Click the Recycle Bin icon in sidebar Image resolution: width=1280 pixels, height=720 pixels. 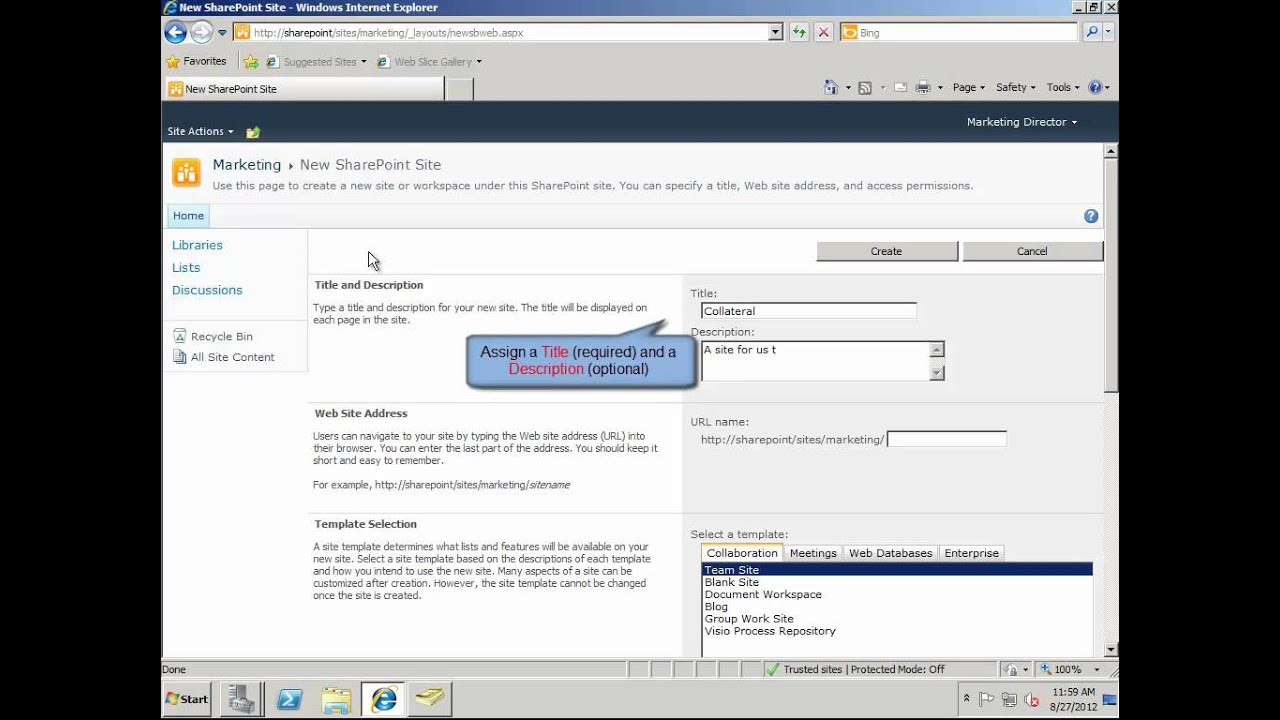(180, 336)
